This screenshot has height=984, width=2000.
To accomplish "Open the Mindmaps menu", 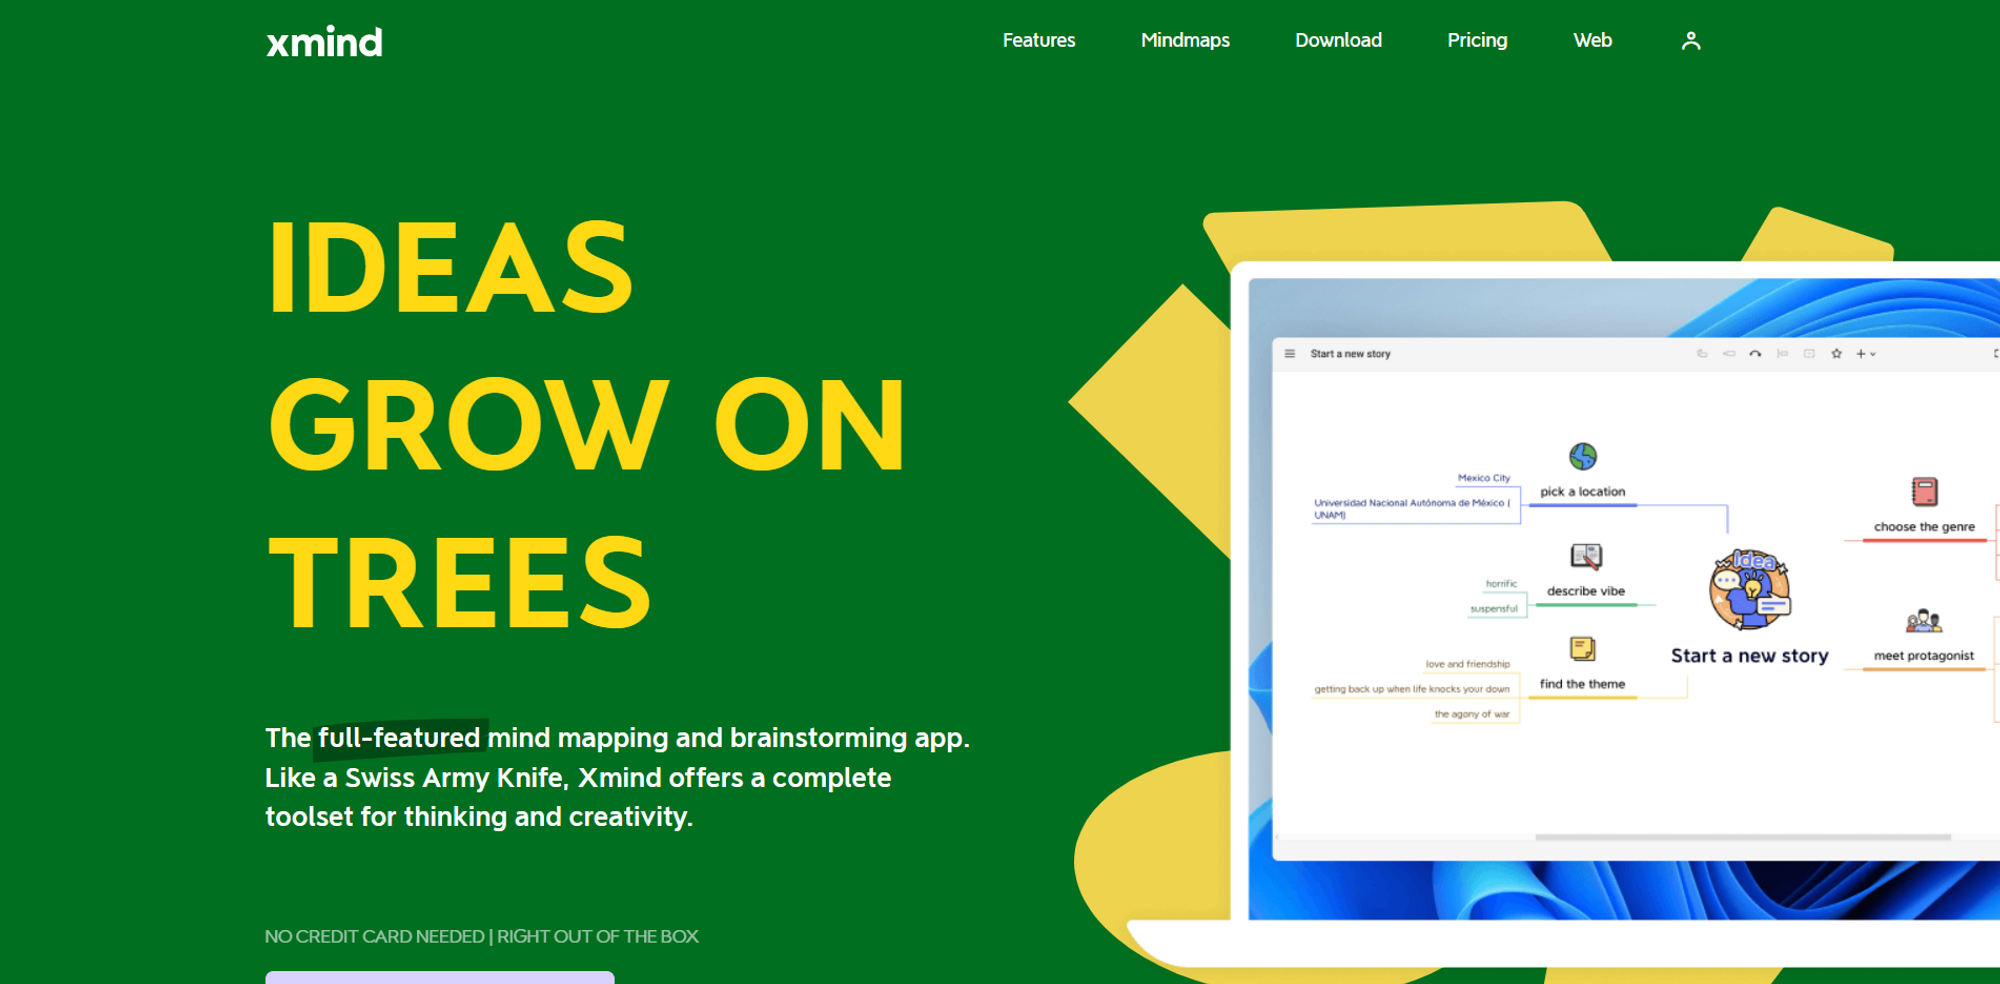I will (x=1185, y=41).
